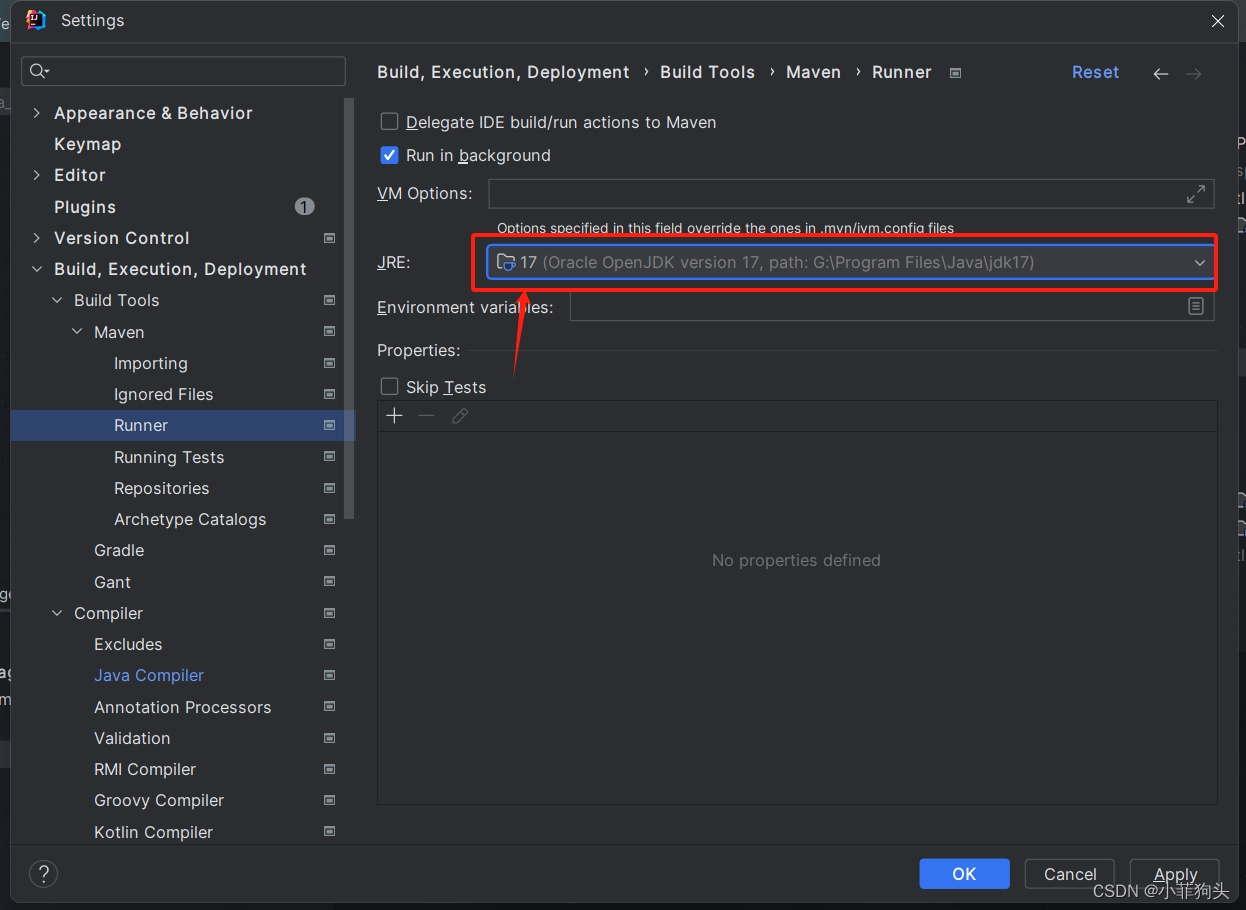Collapse Build, Execution, Deployment section
This screenshot has width=1246, height=910.
click(x=37, y=269)
